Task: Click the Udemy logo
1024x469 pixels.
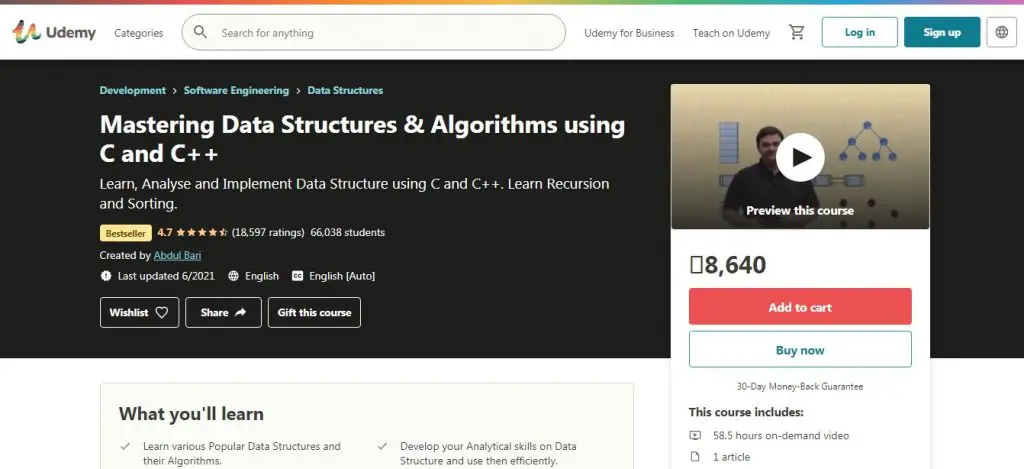Action: tap(54, 33)
